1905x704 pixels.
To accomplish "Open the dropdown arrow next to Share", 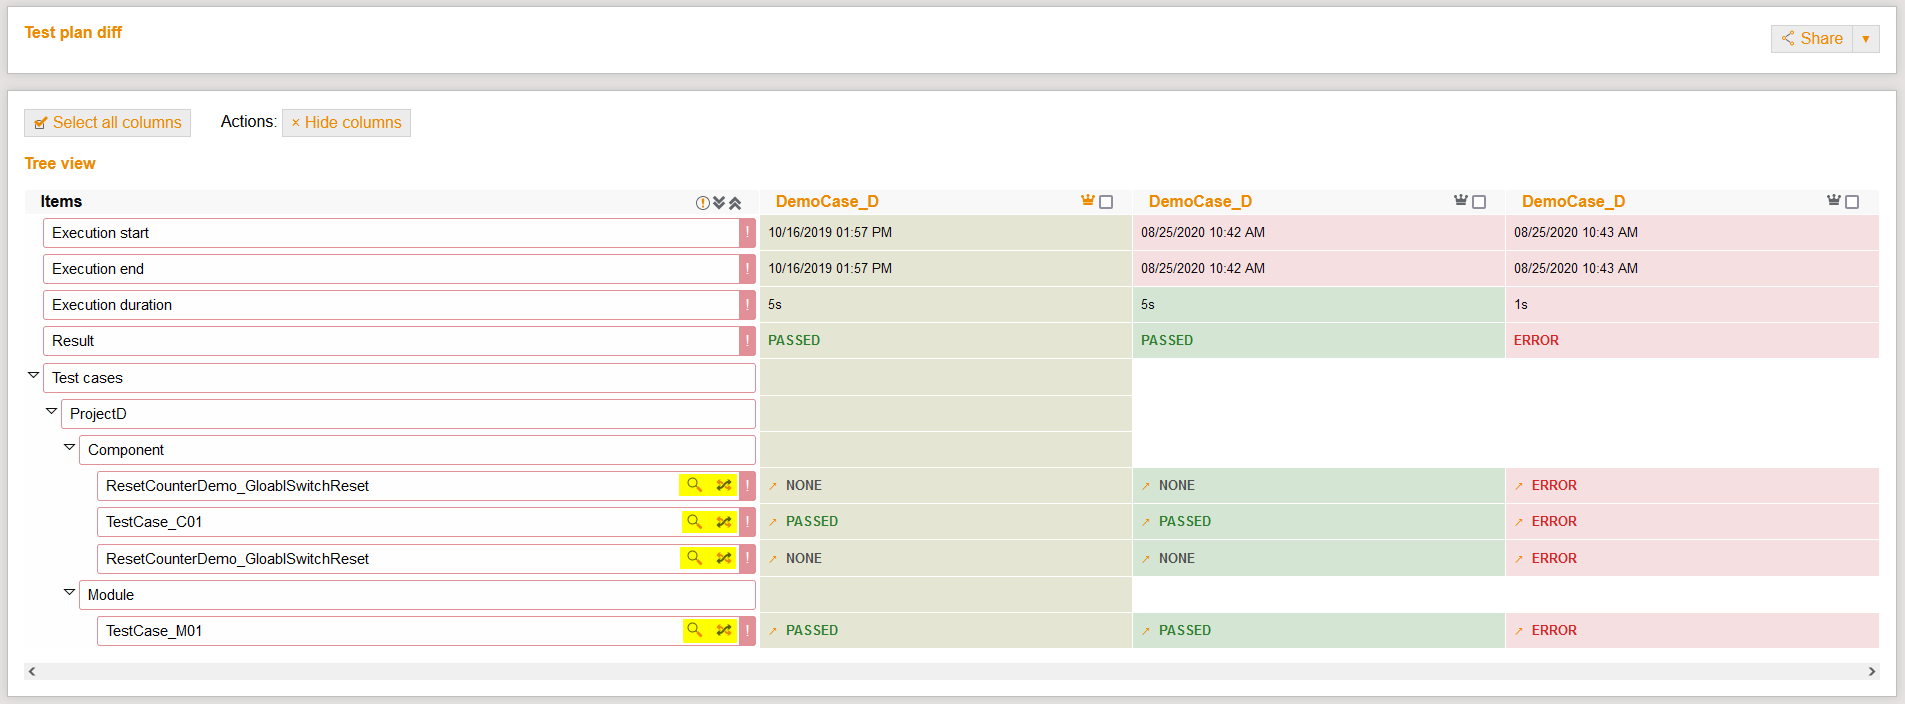I will point(1866,38).
